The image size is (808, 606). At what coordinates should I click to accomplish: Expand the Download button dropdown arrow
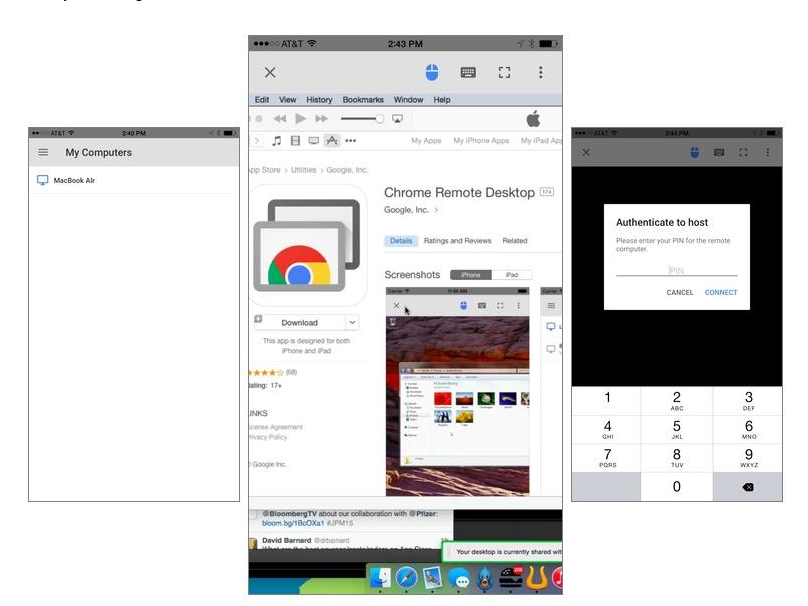[352, 323]
